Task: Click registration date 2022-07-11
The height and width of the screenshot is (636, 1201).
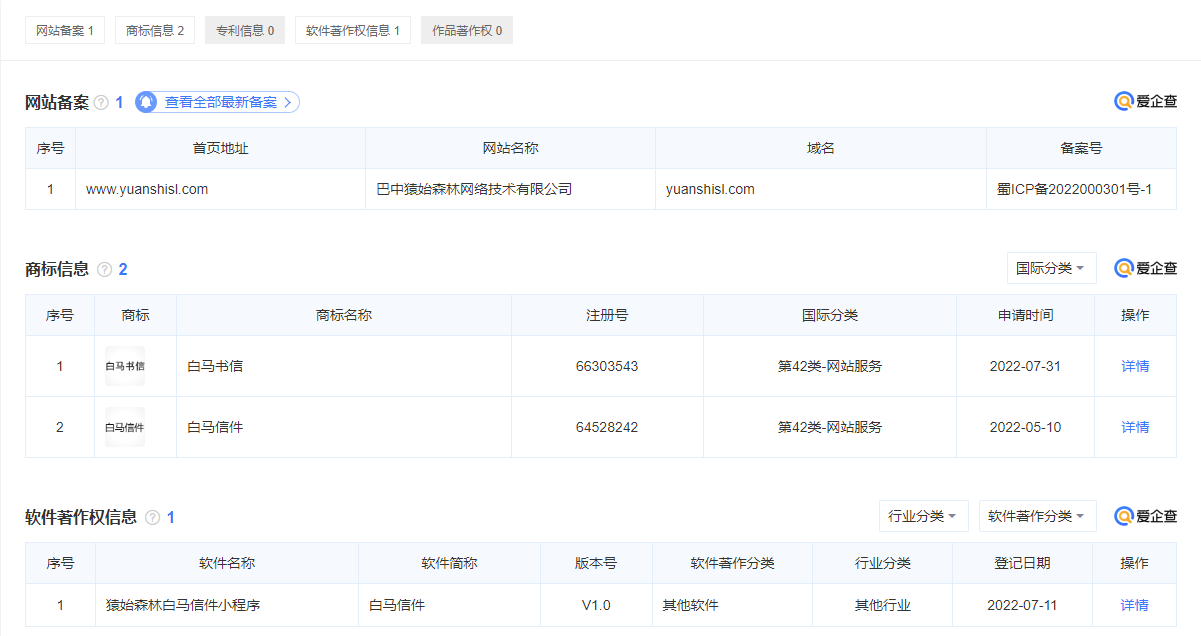Action: tap(1022, 605)
